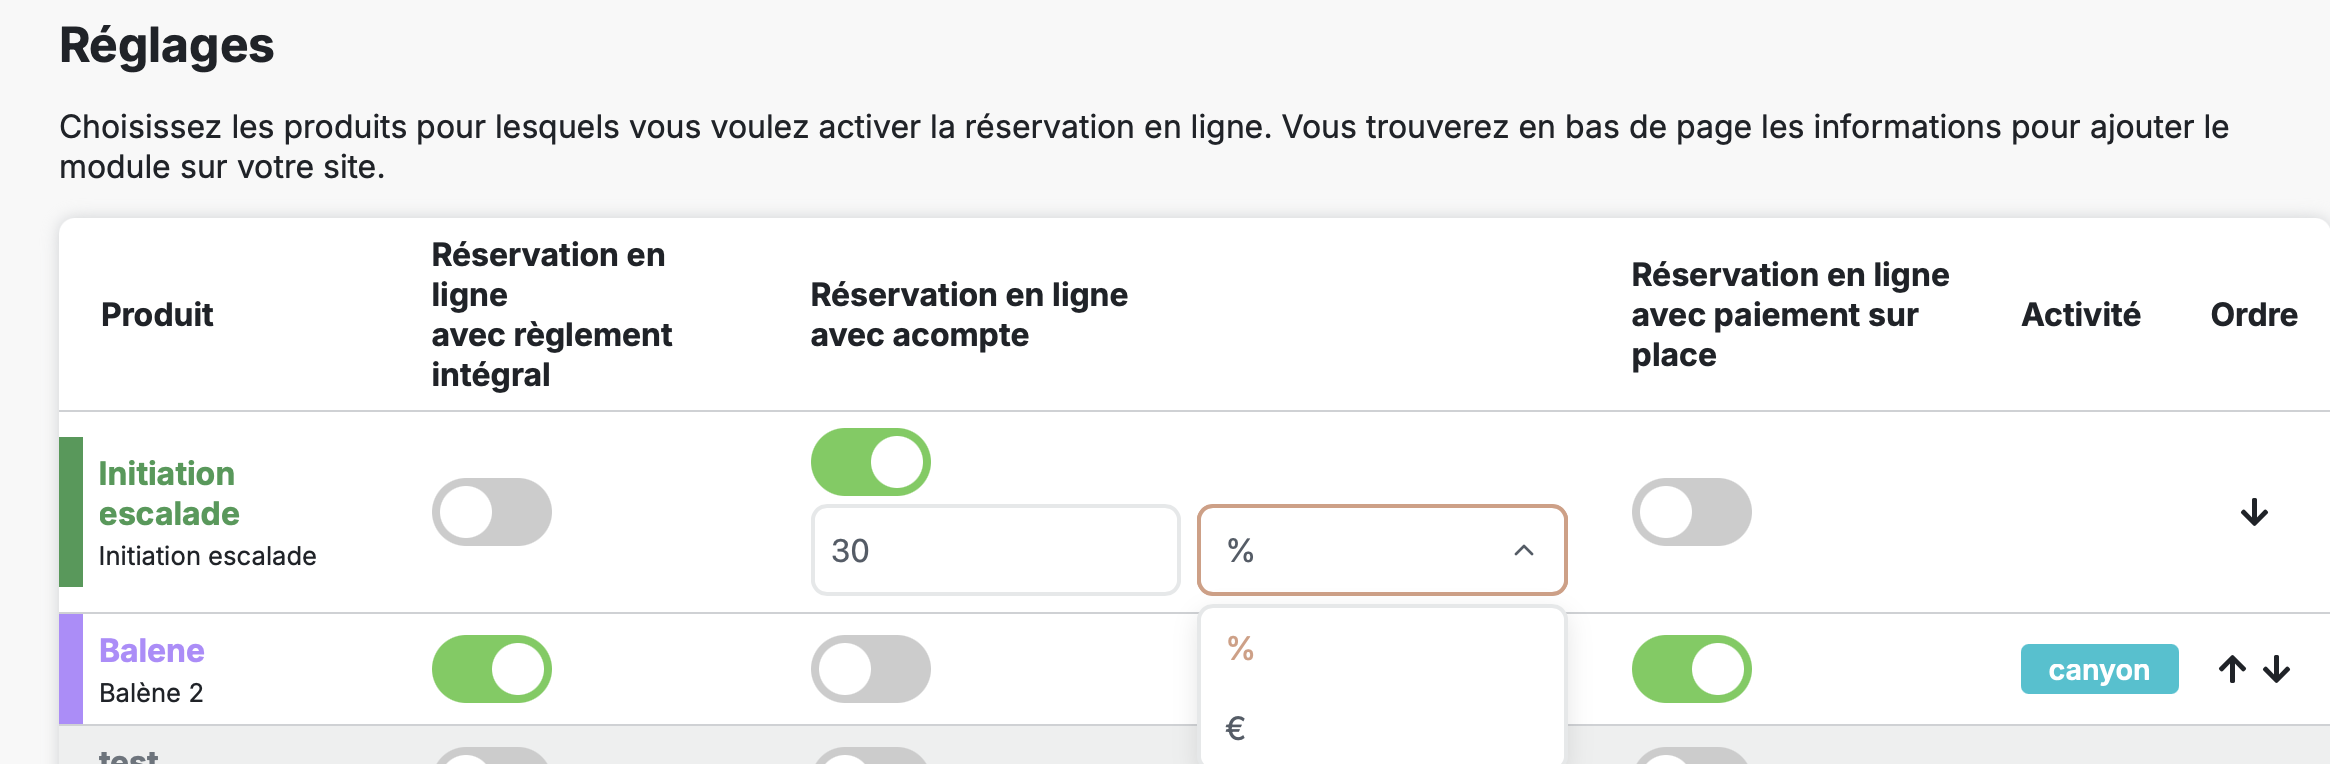Open the Initiation escalade product page
Screen dimensions: 2330x764
point(168,492)
